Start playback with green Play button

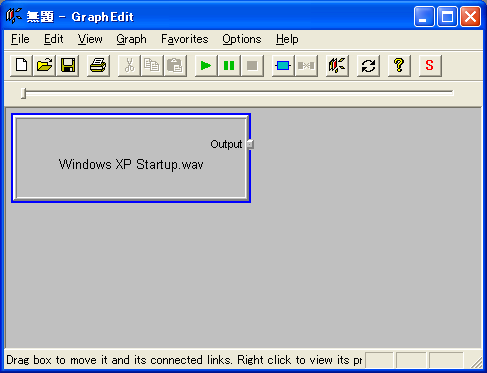[x=206, y=65]
